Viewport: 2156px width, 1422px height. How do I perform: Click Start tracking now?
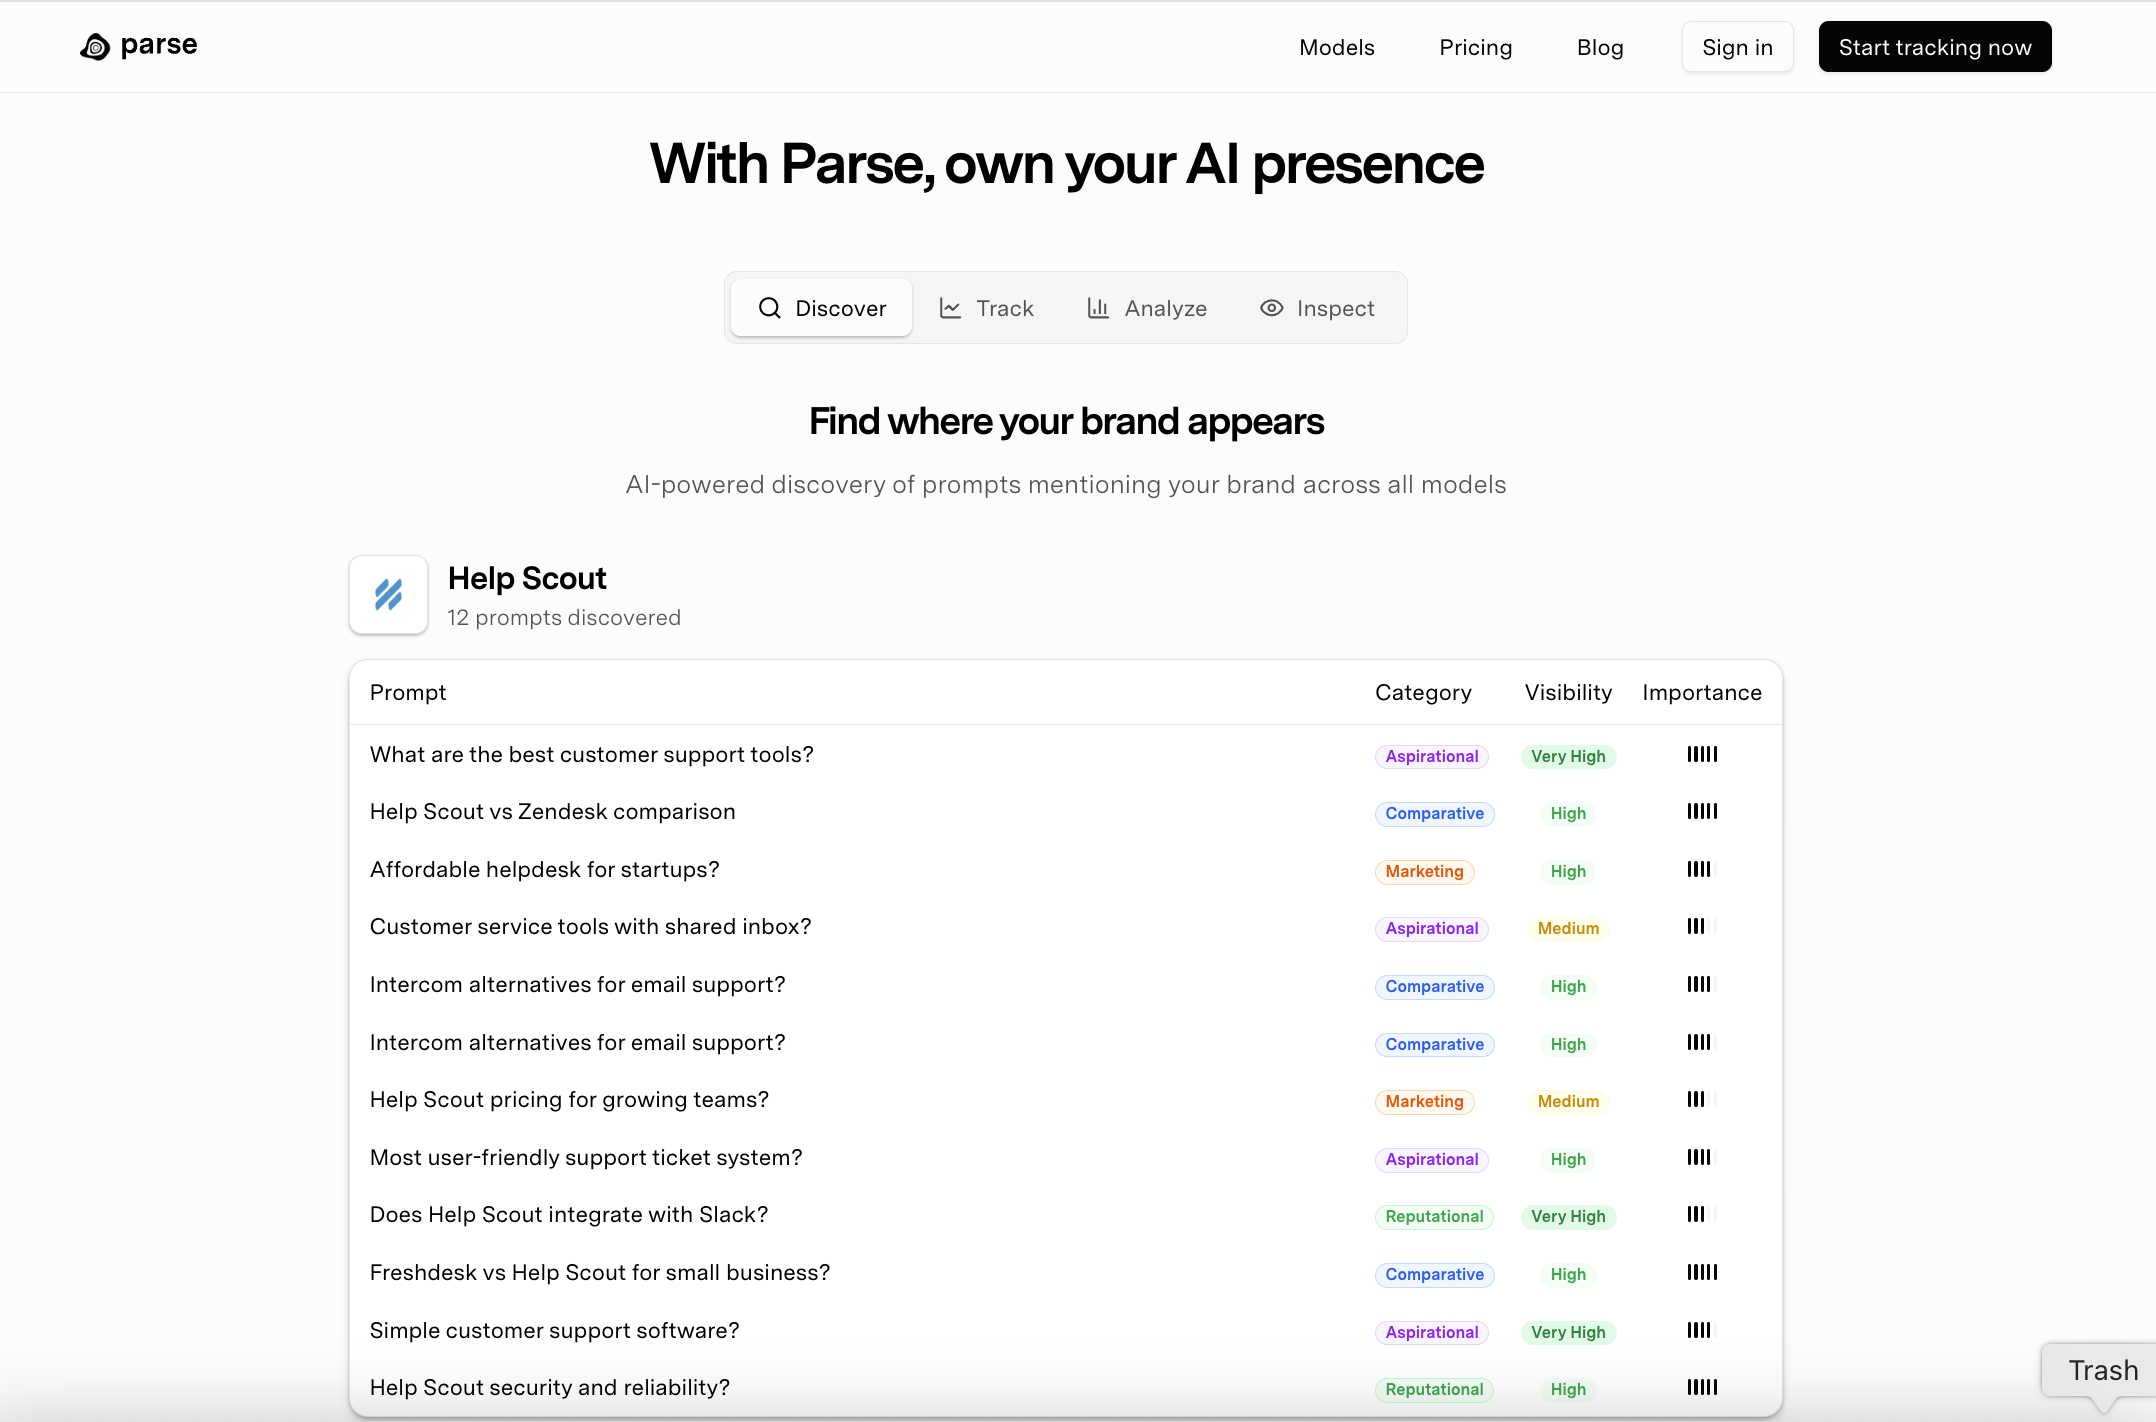1935,46
